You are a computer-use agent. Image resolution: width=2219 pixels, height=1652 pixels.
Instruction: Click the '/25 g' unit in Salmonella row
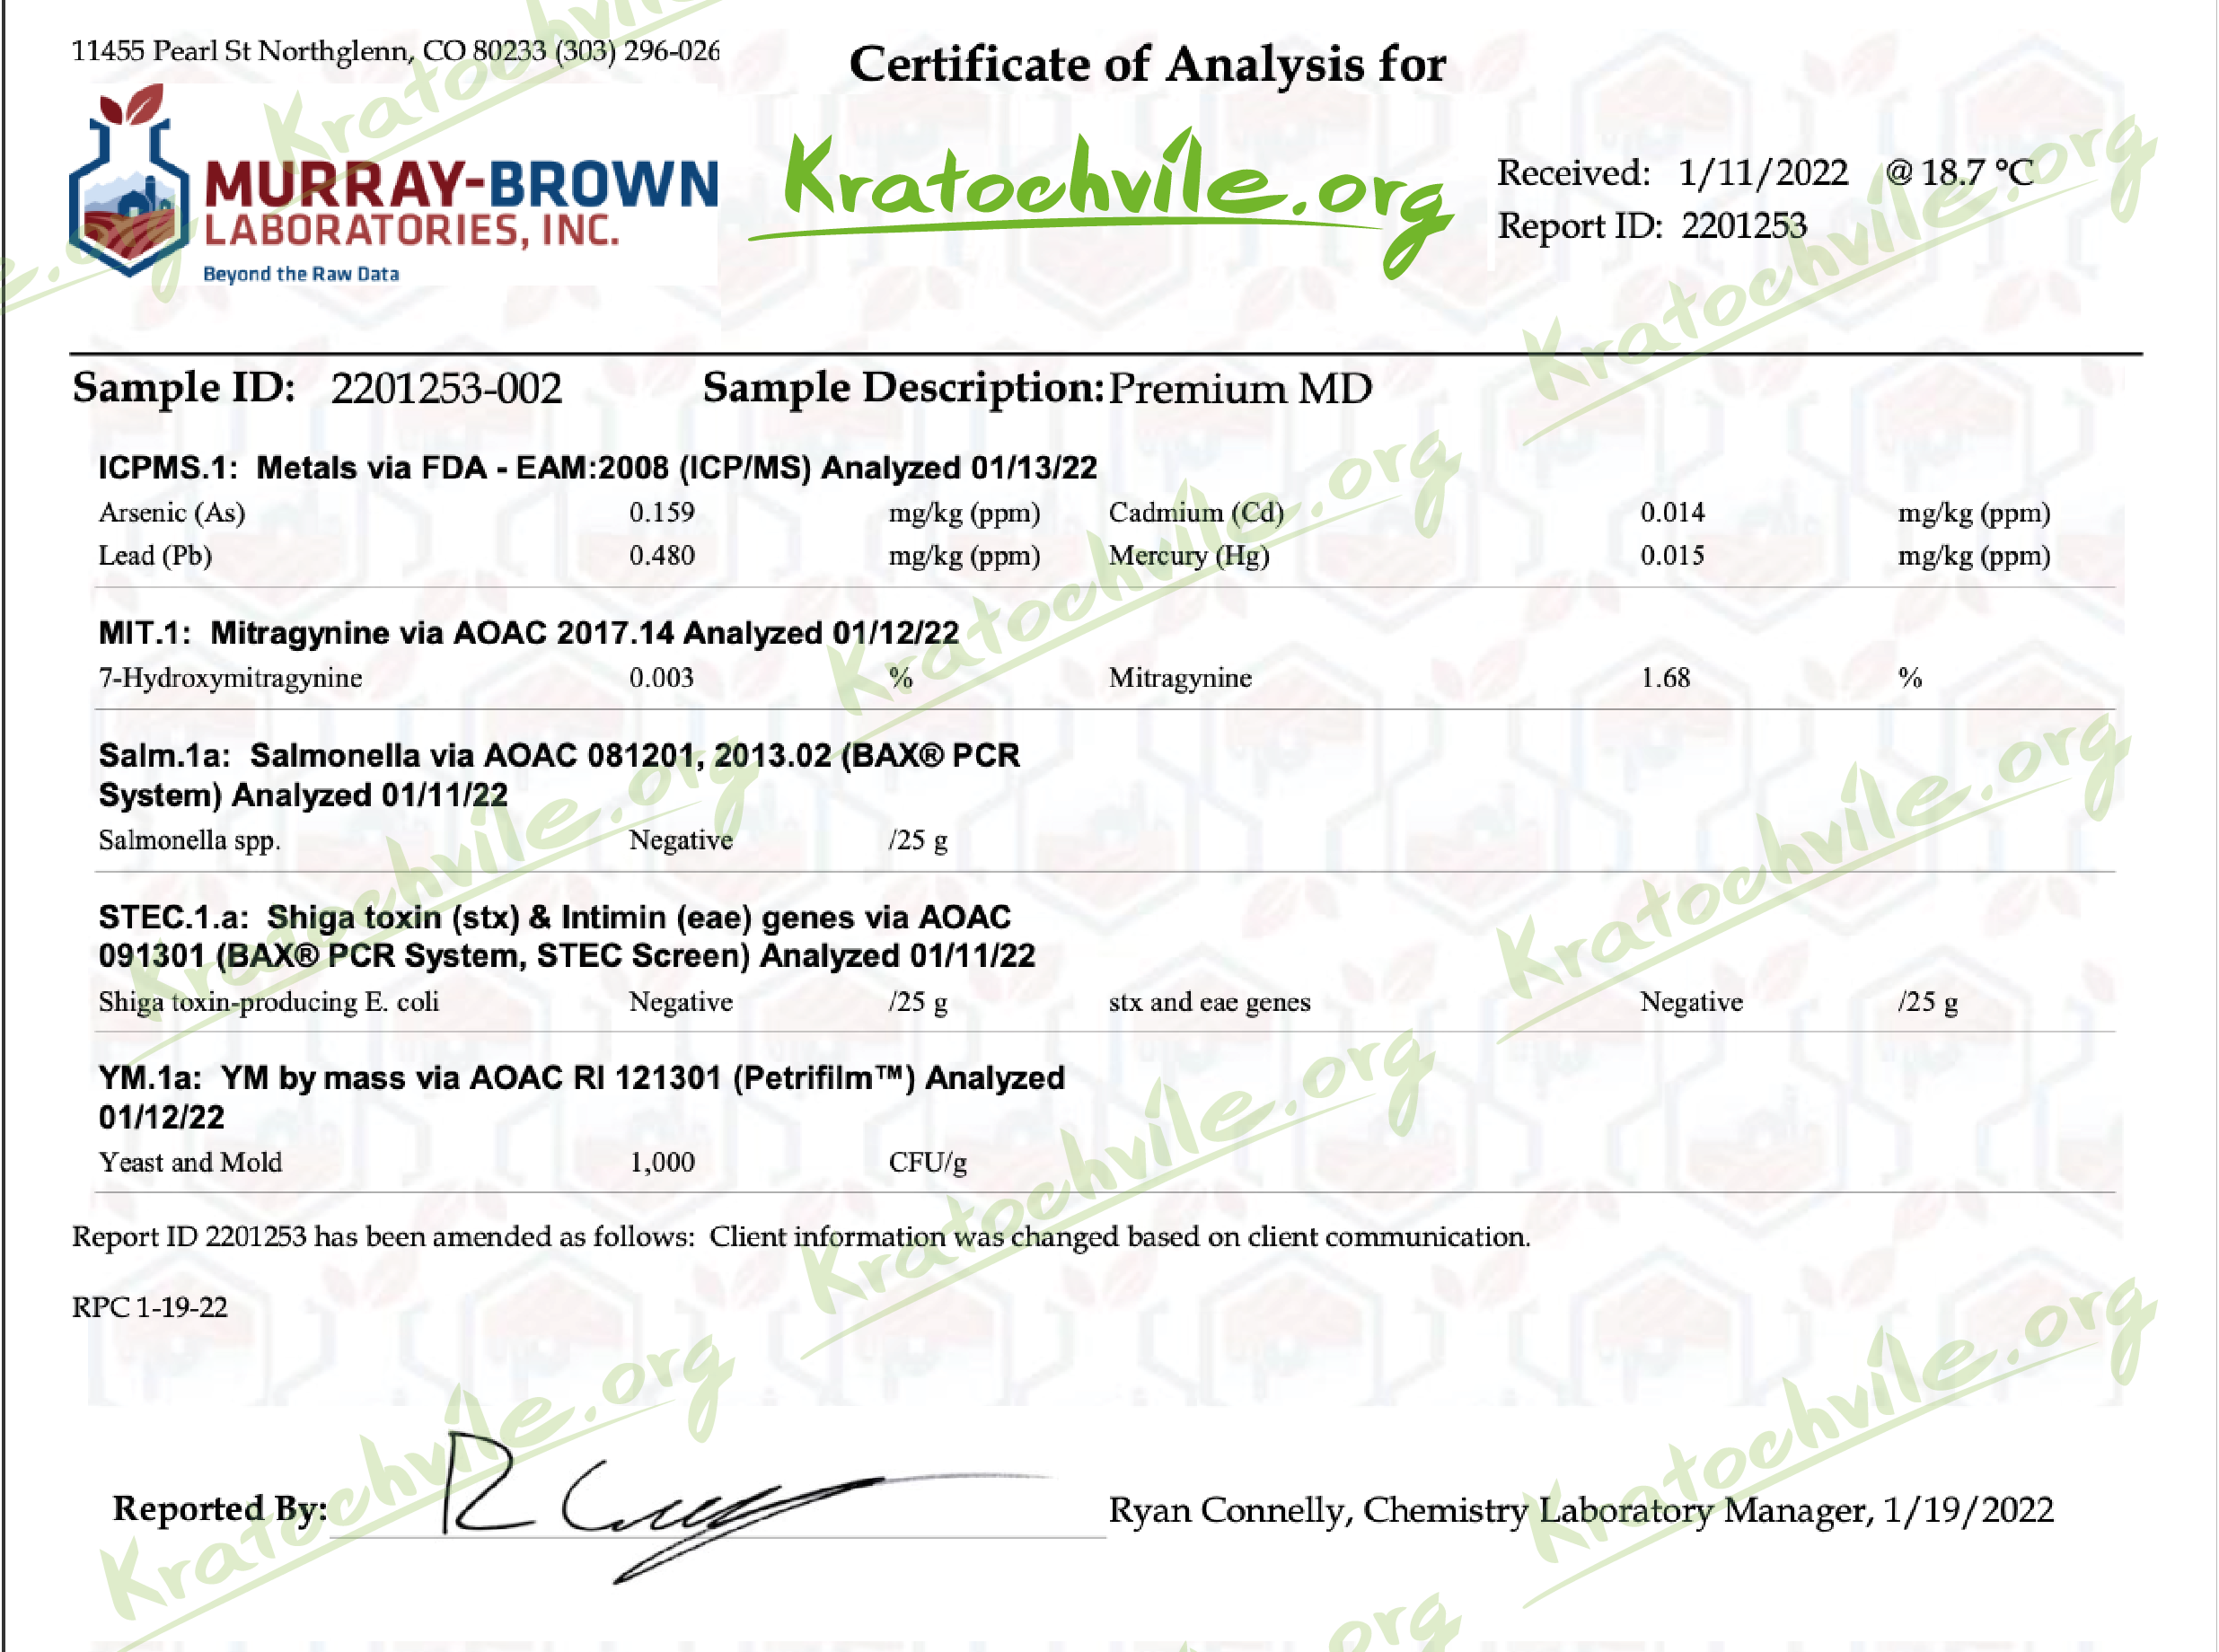coord(918,841)
